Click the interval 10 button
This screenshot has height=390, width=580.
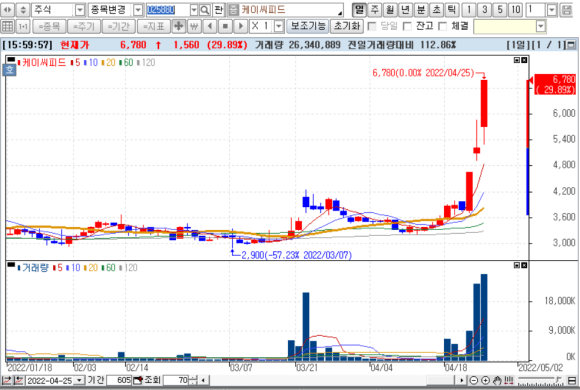click(x=516, y=10)
